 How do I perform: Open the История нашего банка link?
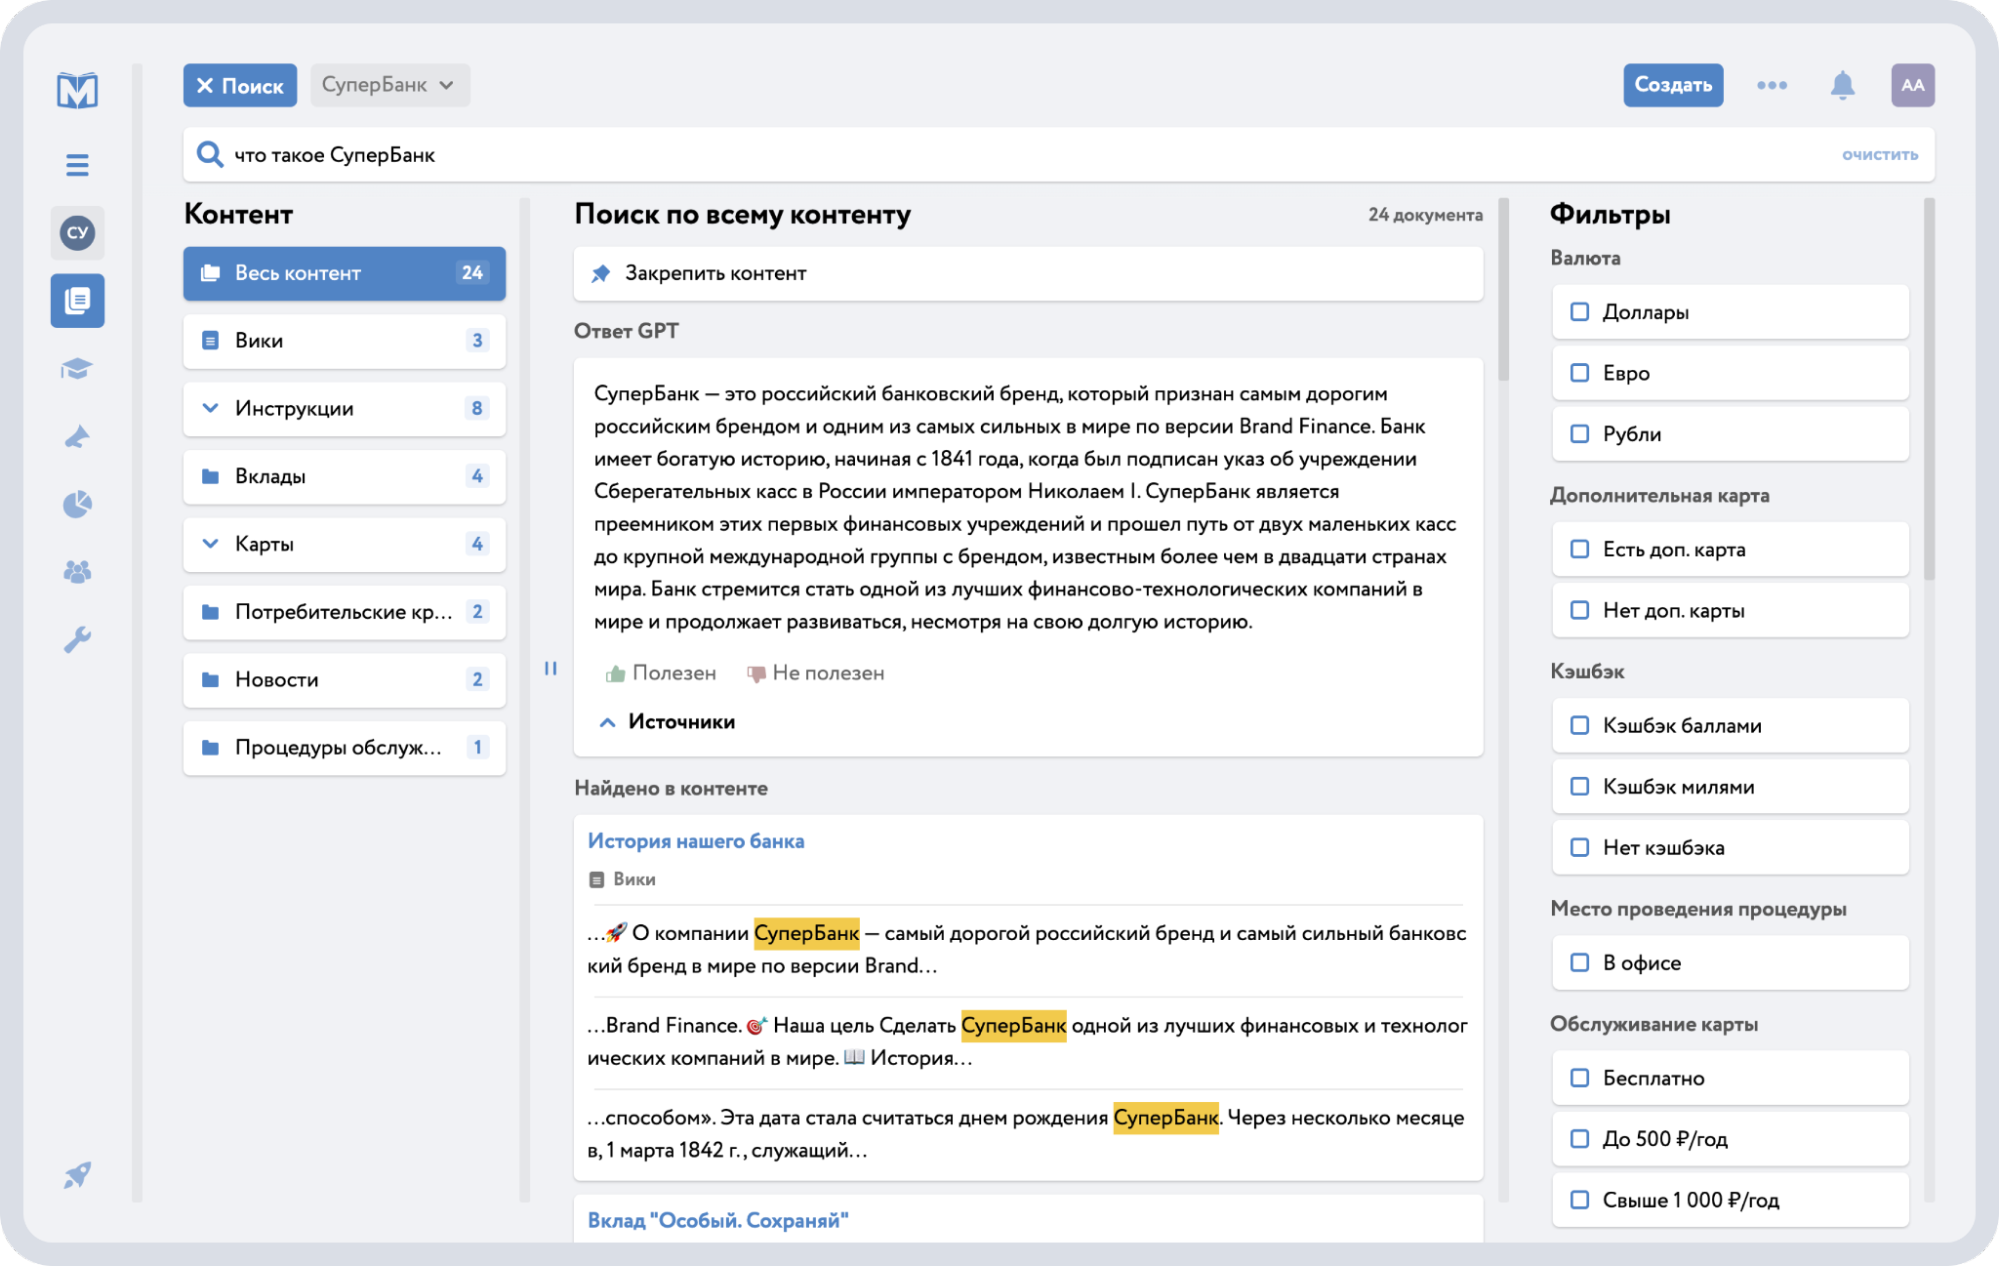tap(696, 841)
